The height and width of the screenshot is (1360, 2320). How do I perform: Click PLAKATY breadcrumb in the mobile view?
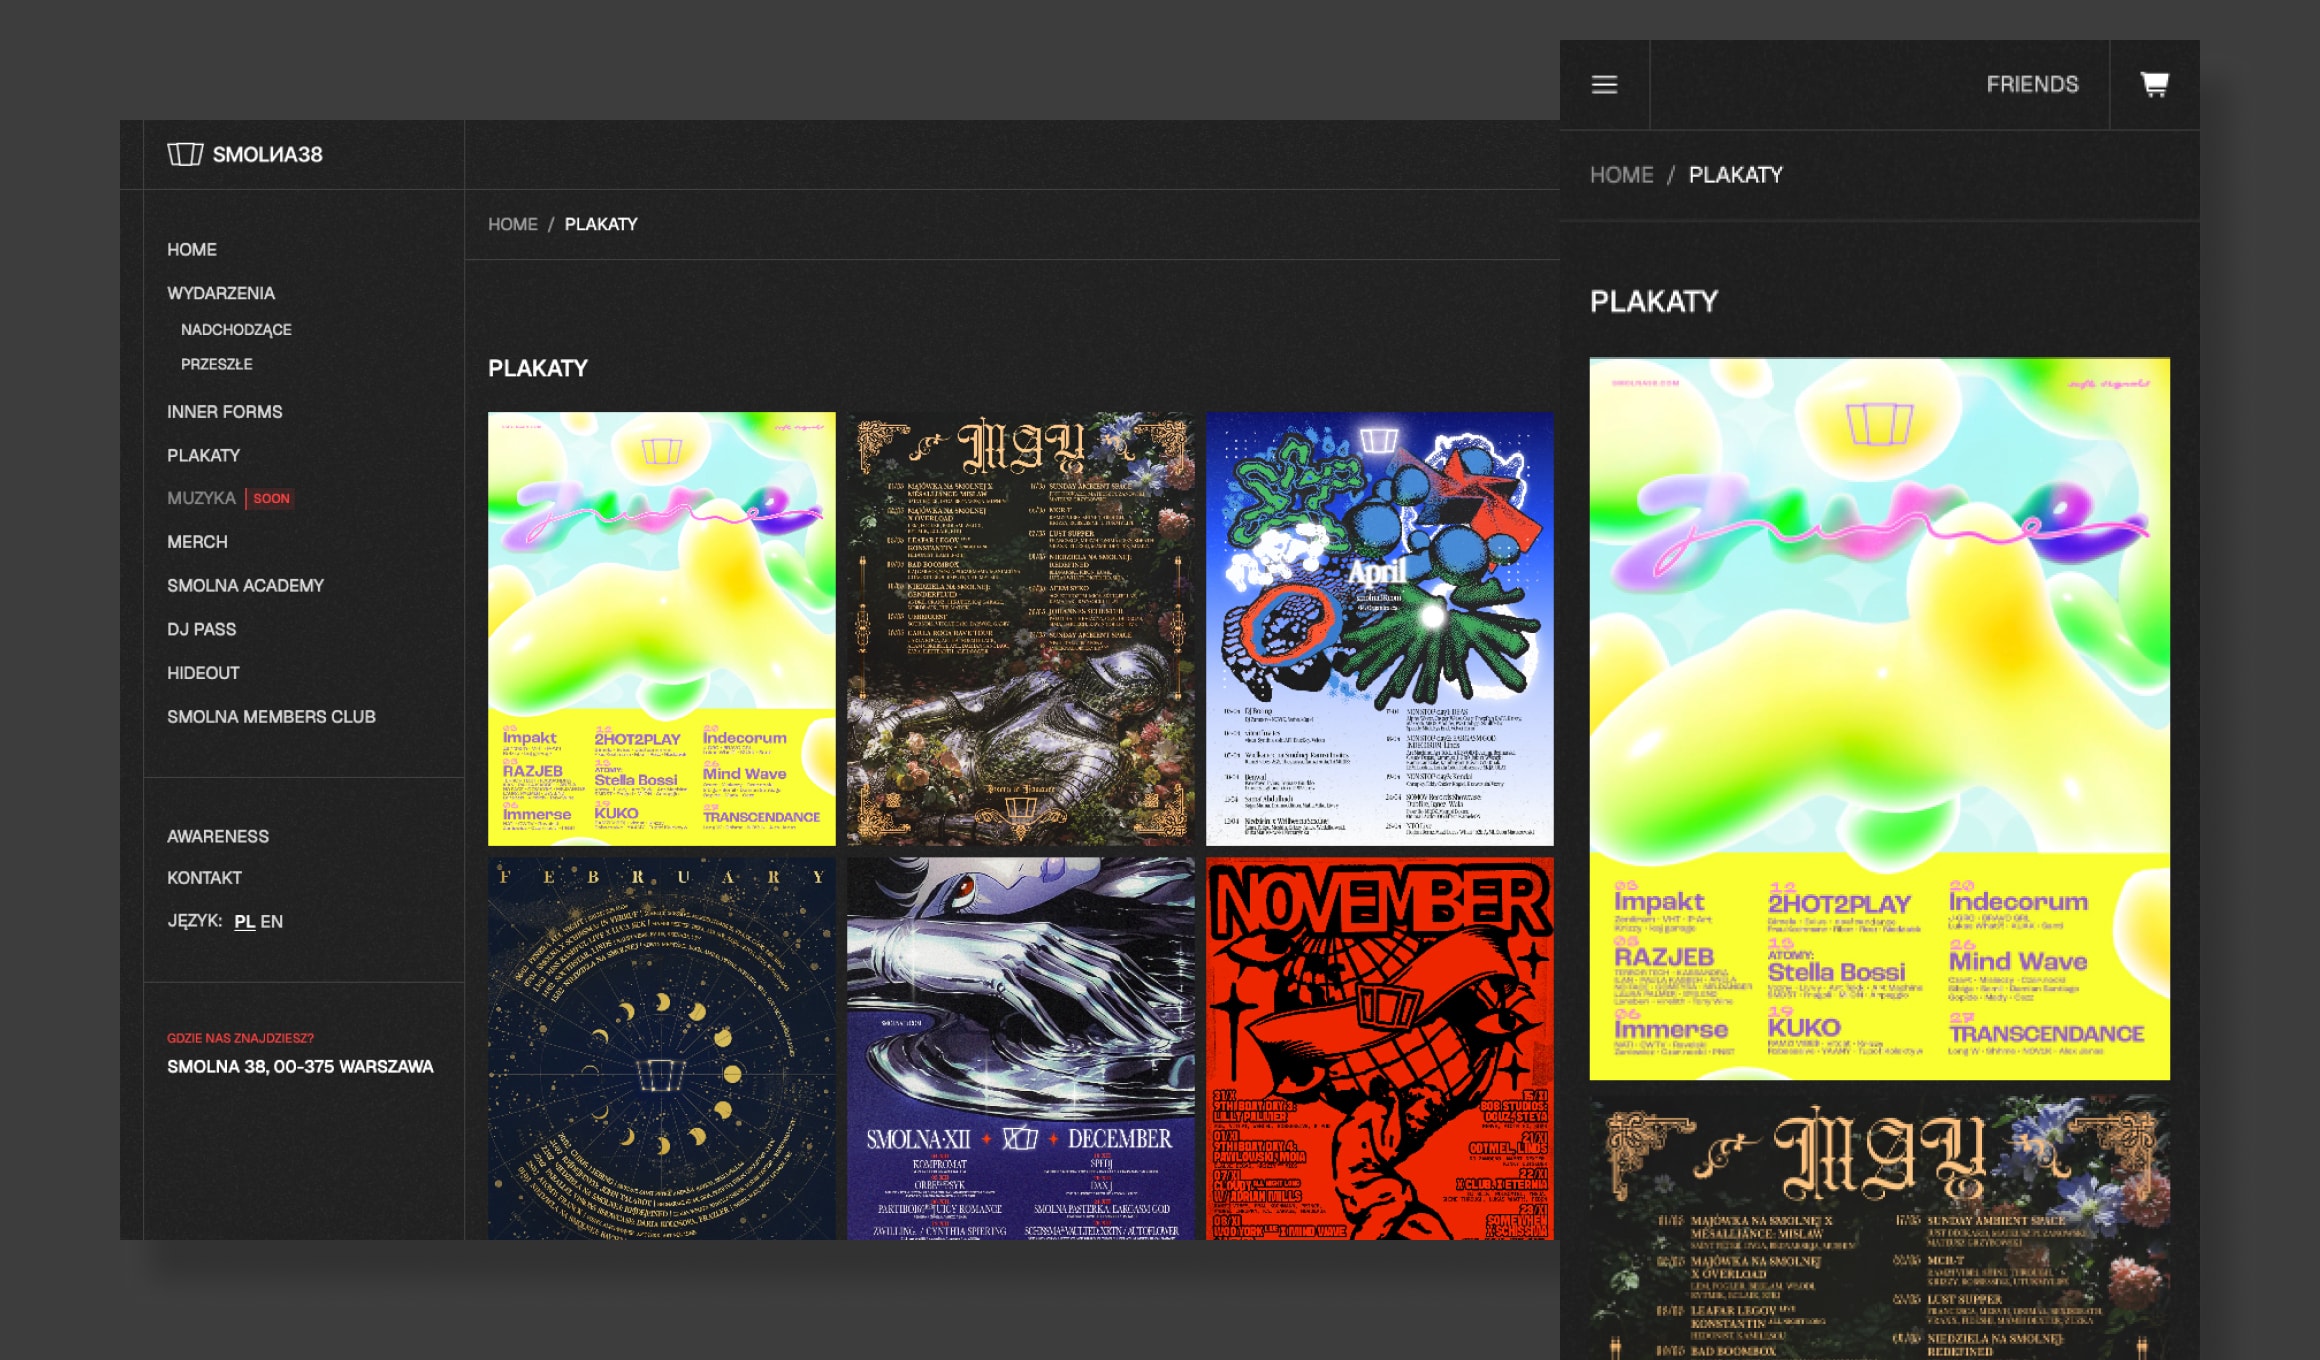(x=1736, y=175)
